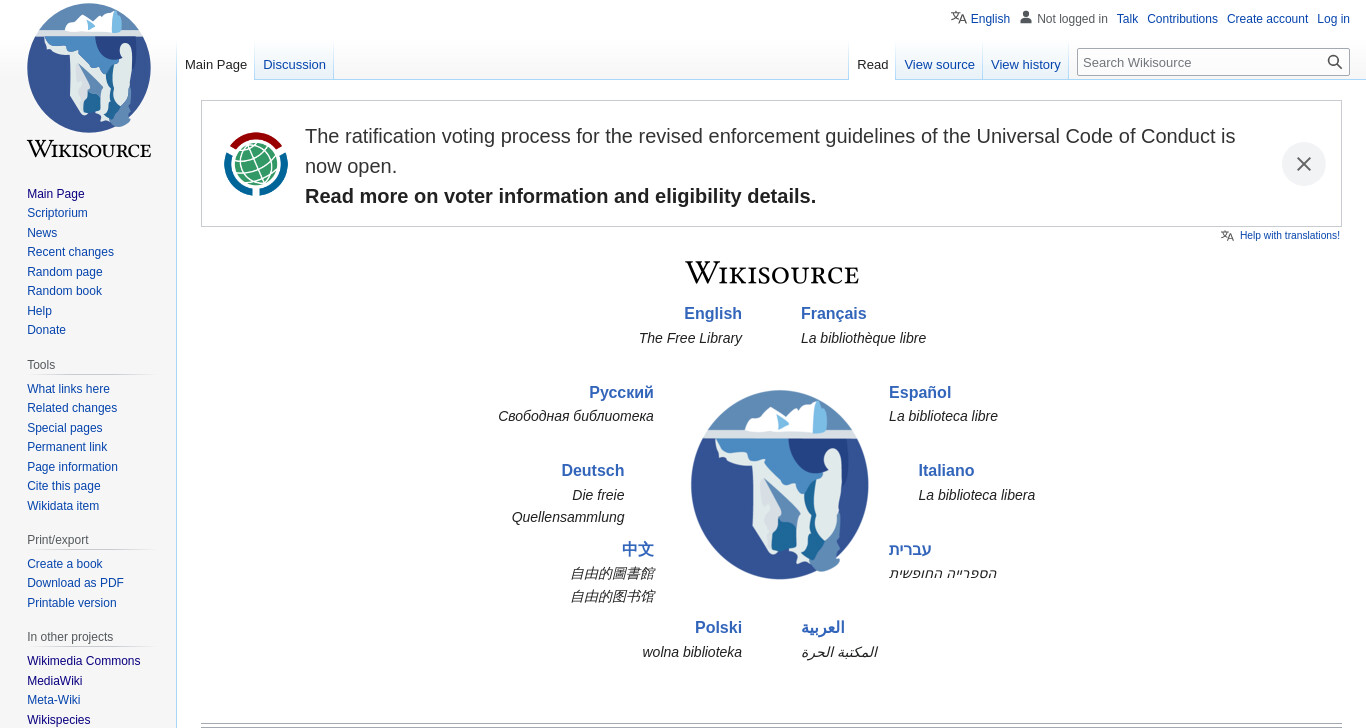Go to Main Page in the sidebar

tap(56, 194)
